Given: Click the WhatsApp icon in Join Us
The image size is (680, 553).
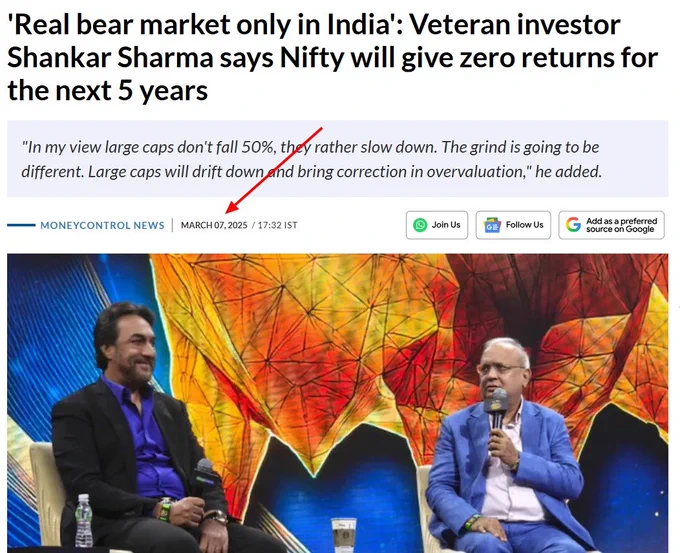Looking at the screenshot, I should click(420, 225).
